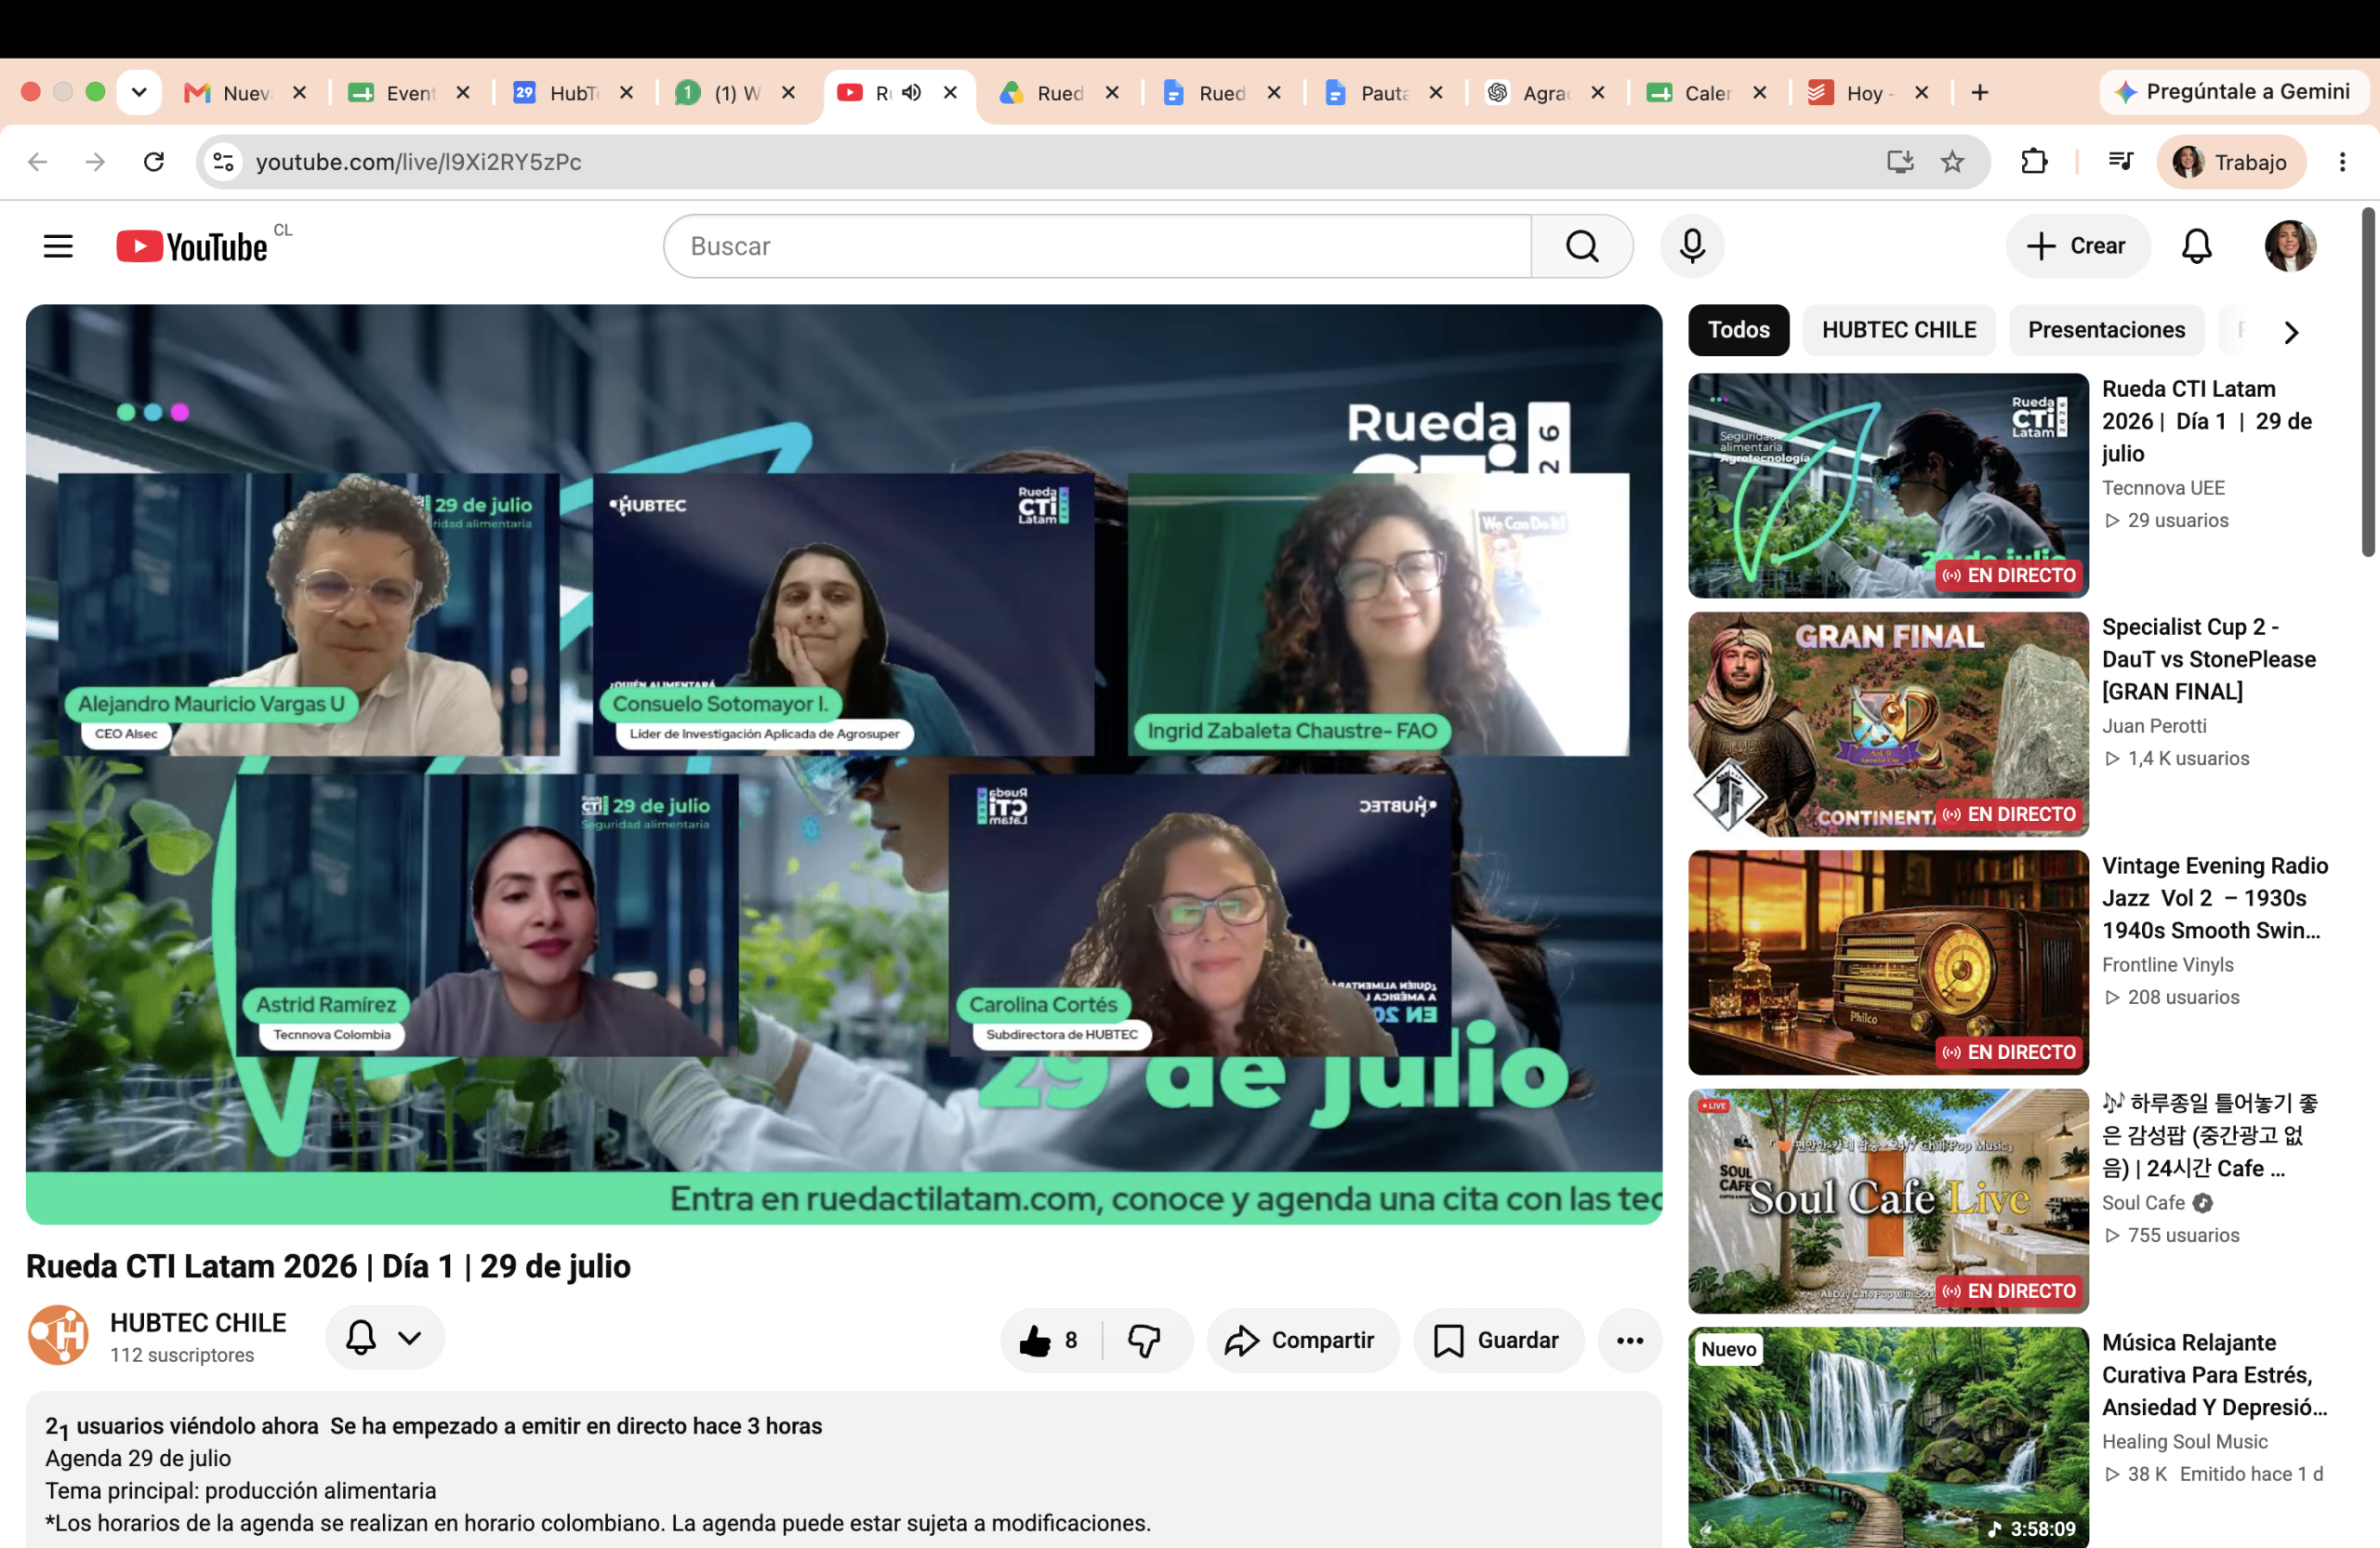This screenshot has width=2380, height=1548.
Task: Click '112 suscriptores' subscriber count text
Action: (182, 1355)
